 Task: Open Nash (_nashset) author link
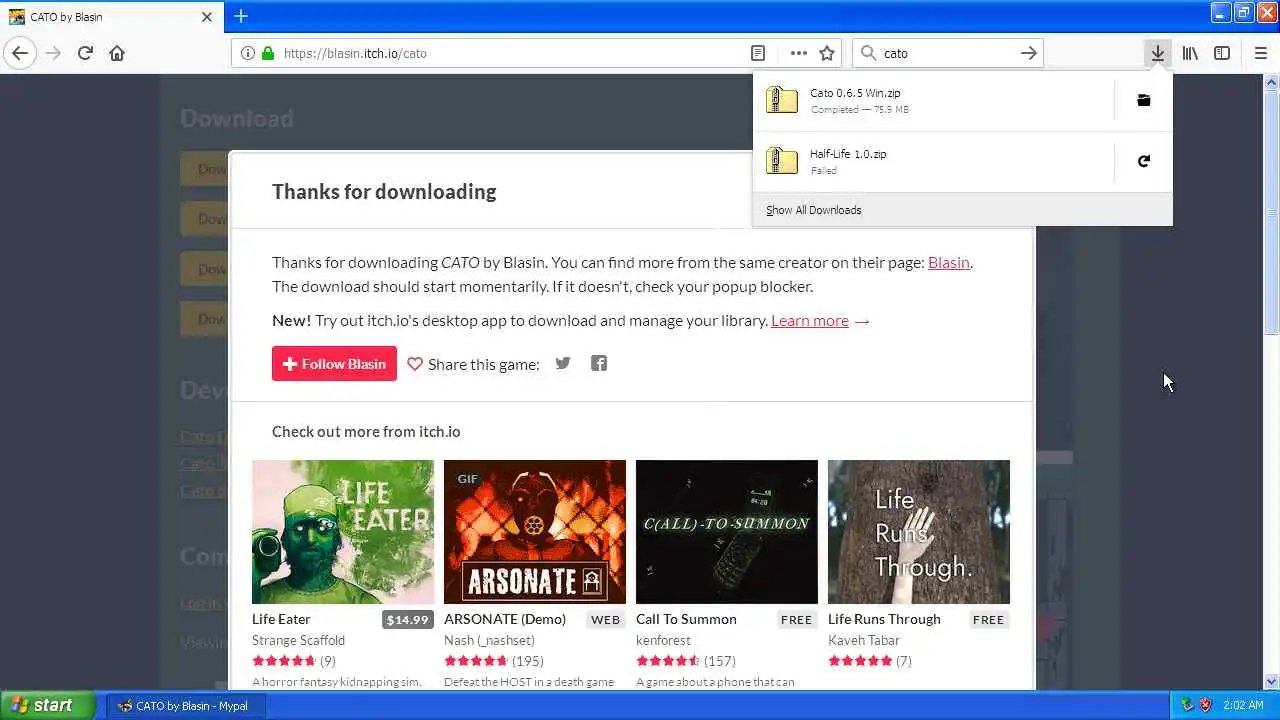click(489, 640)
